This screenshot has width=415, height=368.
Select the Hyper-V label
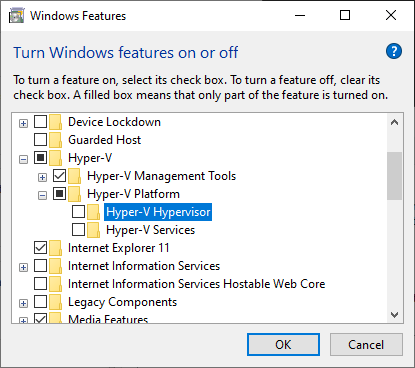pos(90,158)
